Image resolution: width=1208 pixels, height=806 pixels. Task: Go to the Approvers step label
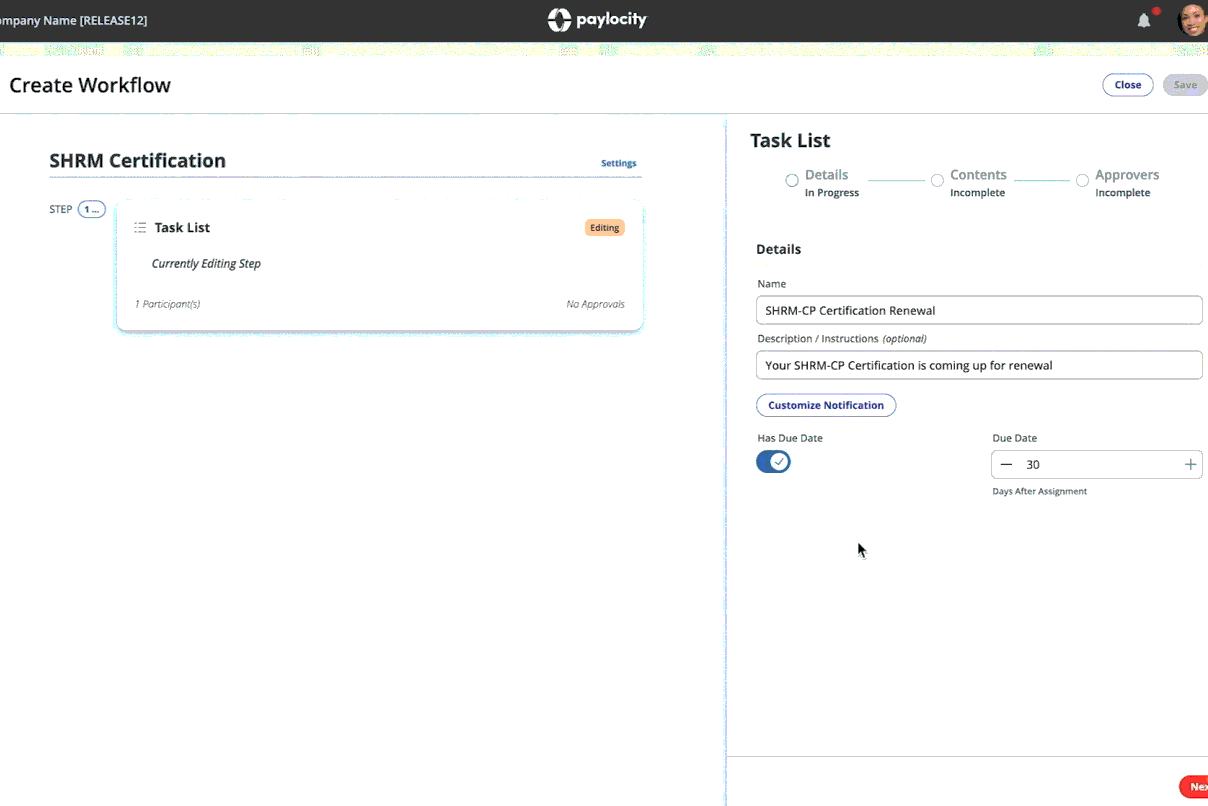click(x=1127, y=175)
